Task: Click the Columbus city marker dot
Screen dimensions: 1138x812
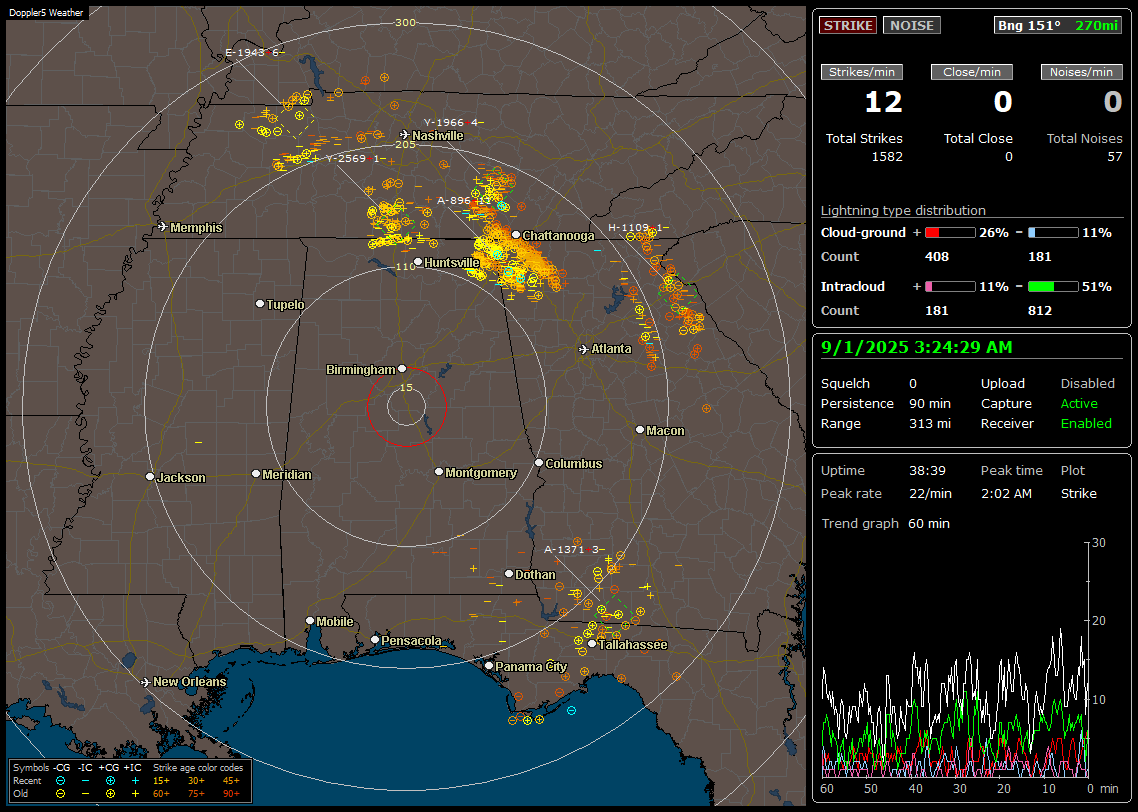Action: coord(539,462)
